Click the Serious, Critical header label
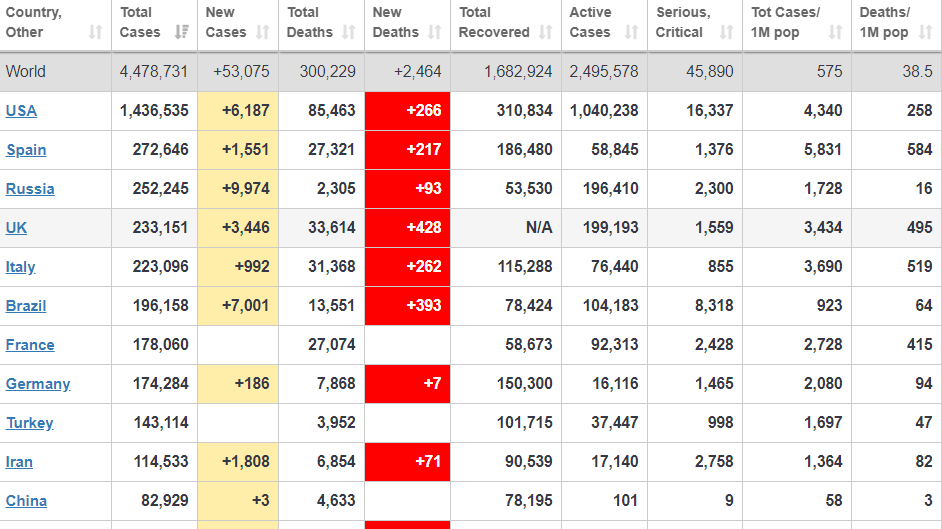 coord(683,22)
